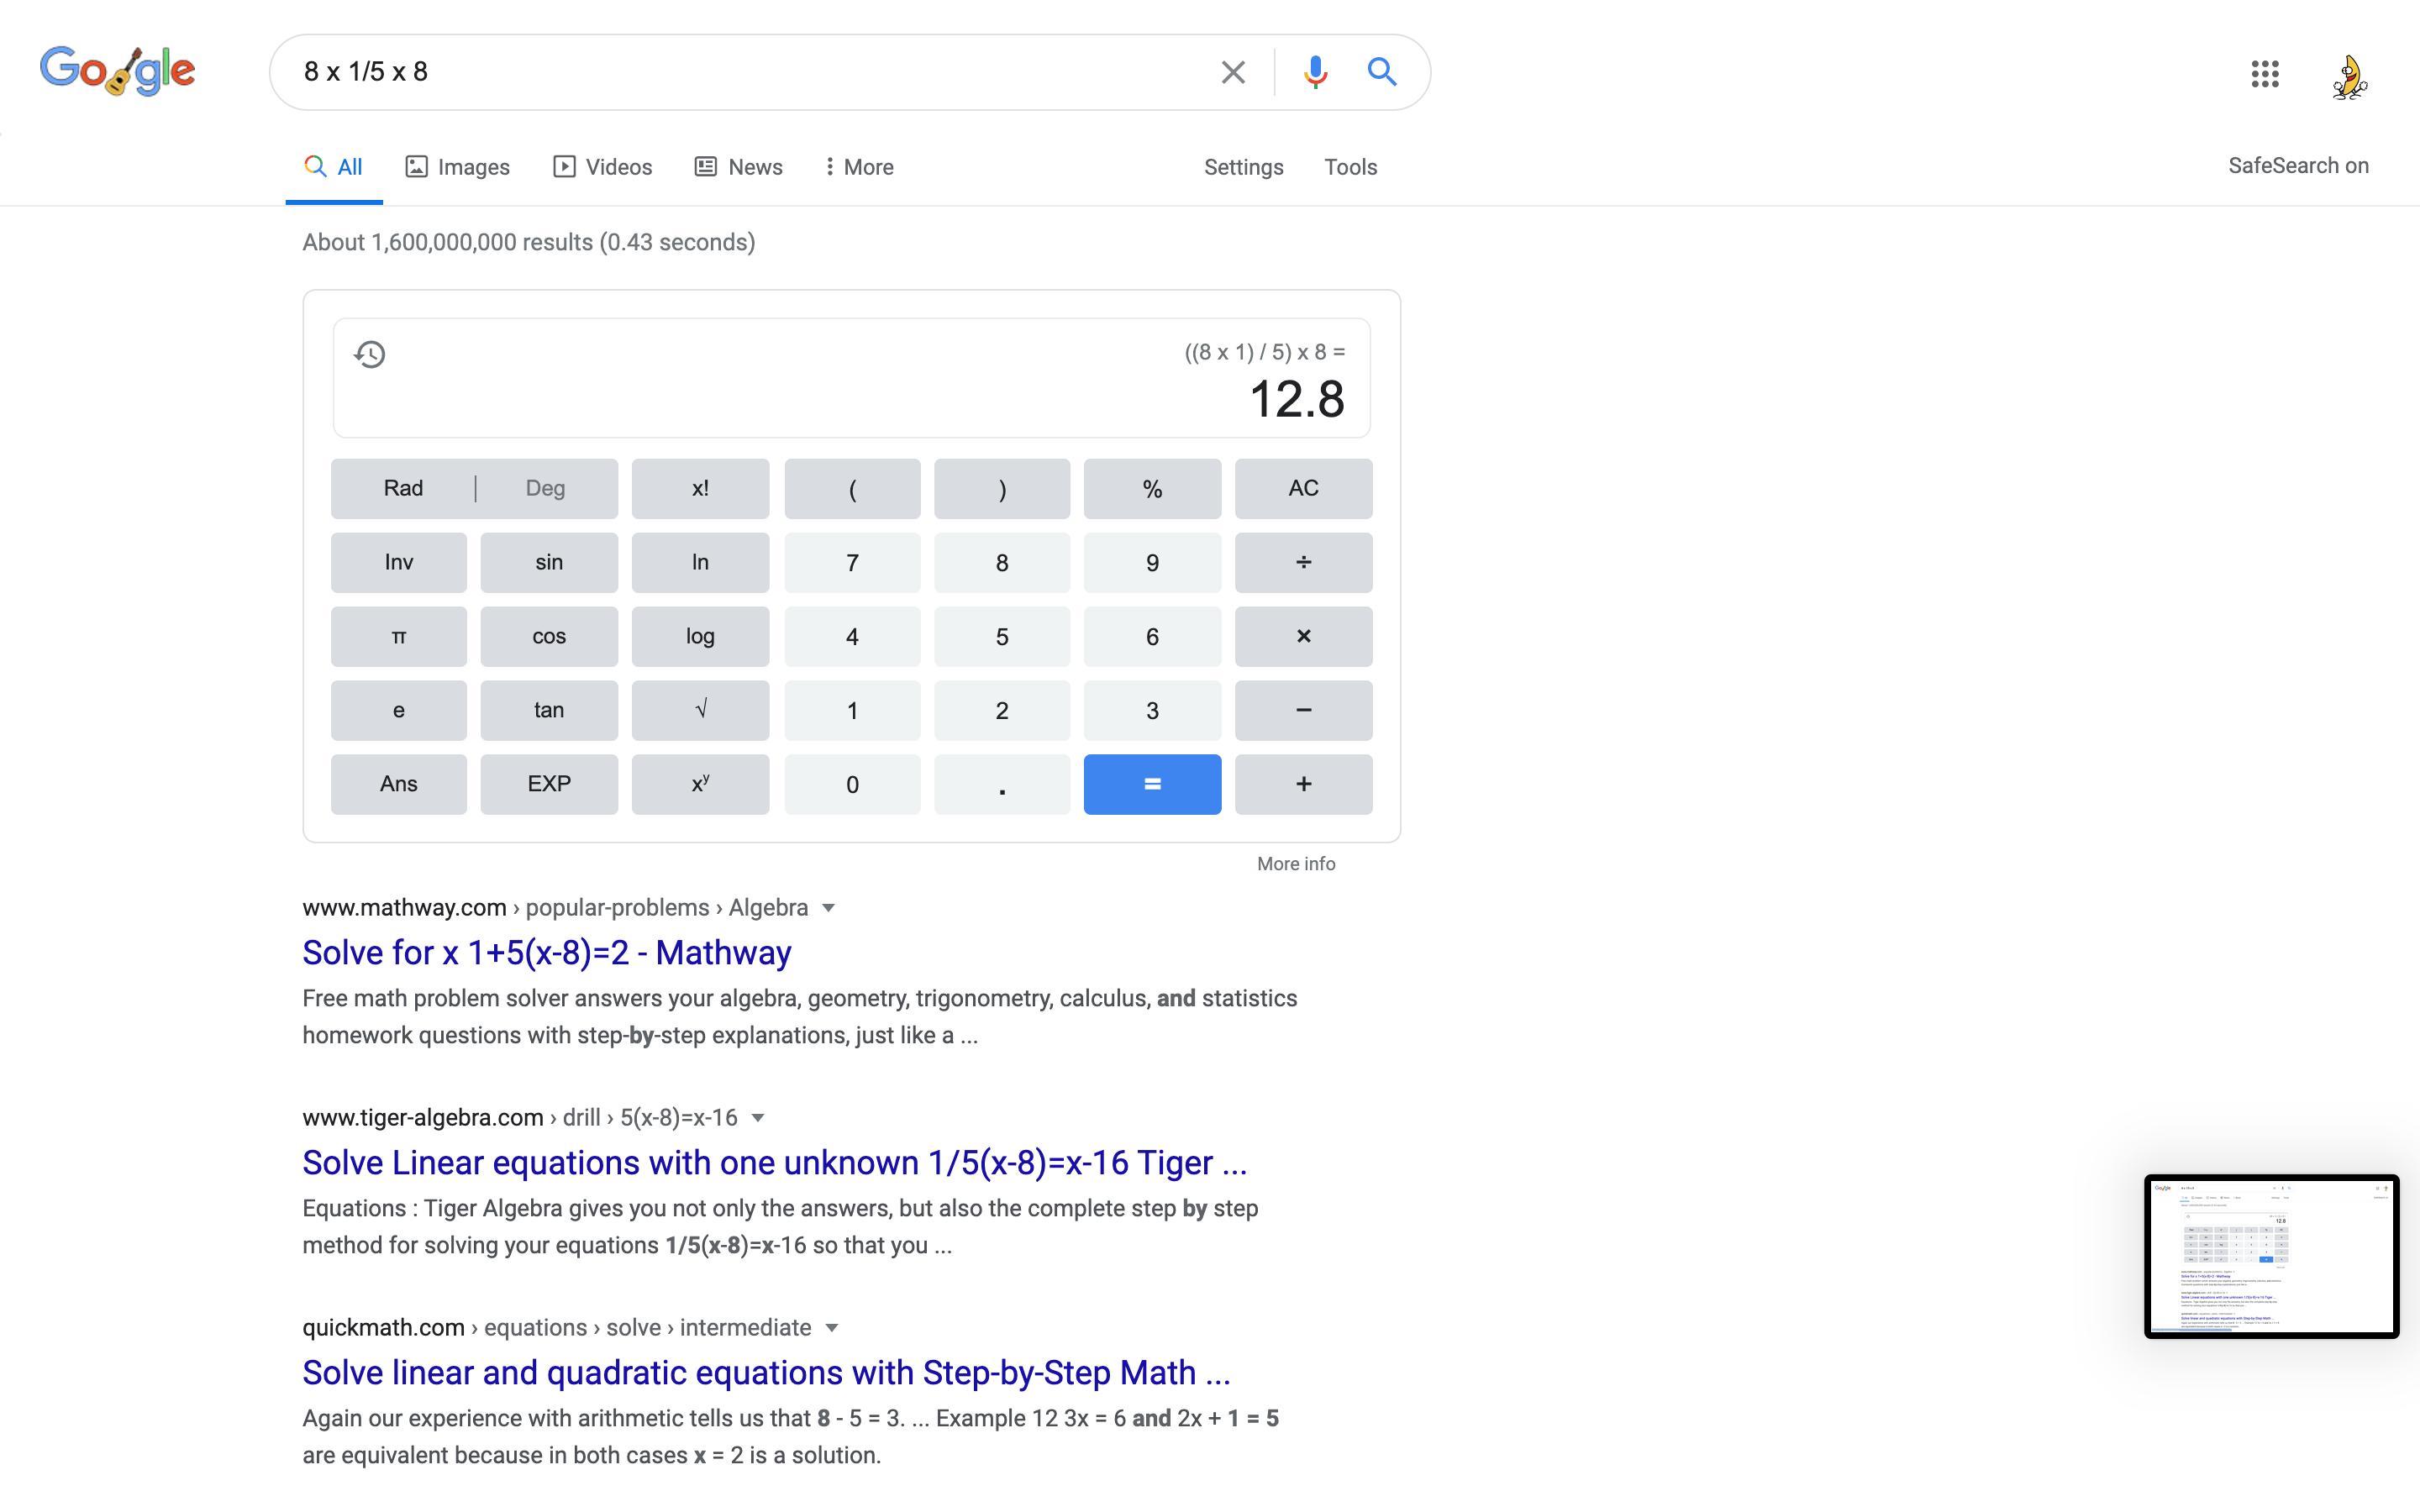Click the clear input (X) icon in search bar
Viewport: 2420px width, 1512px height.
[x=1232, y=71]
